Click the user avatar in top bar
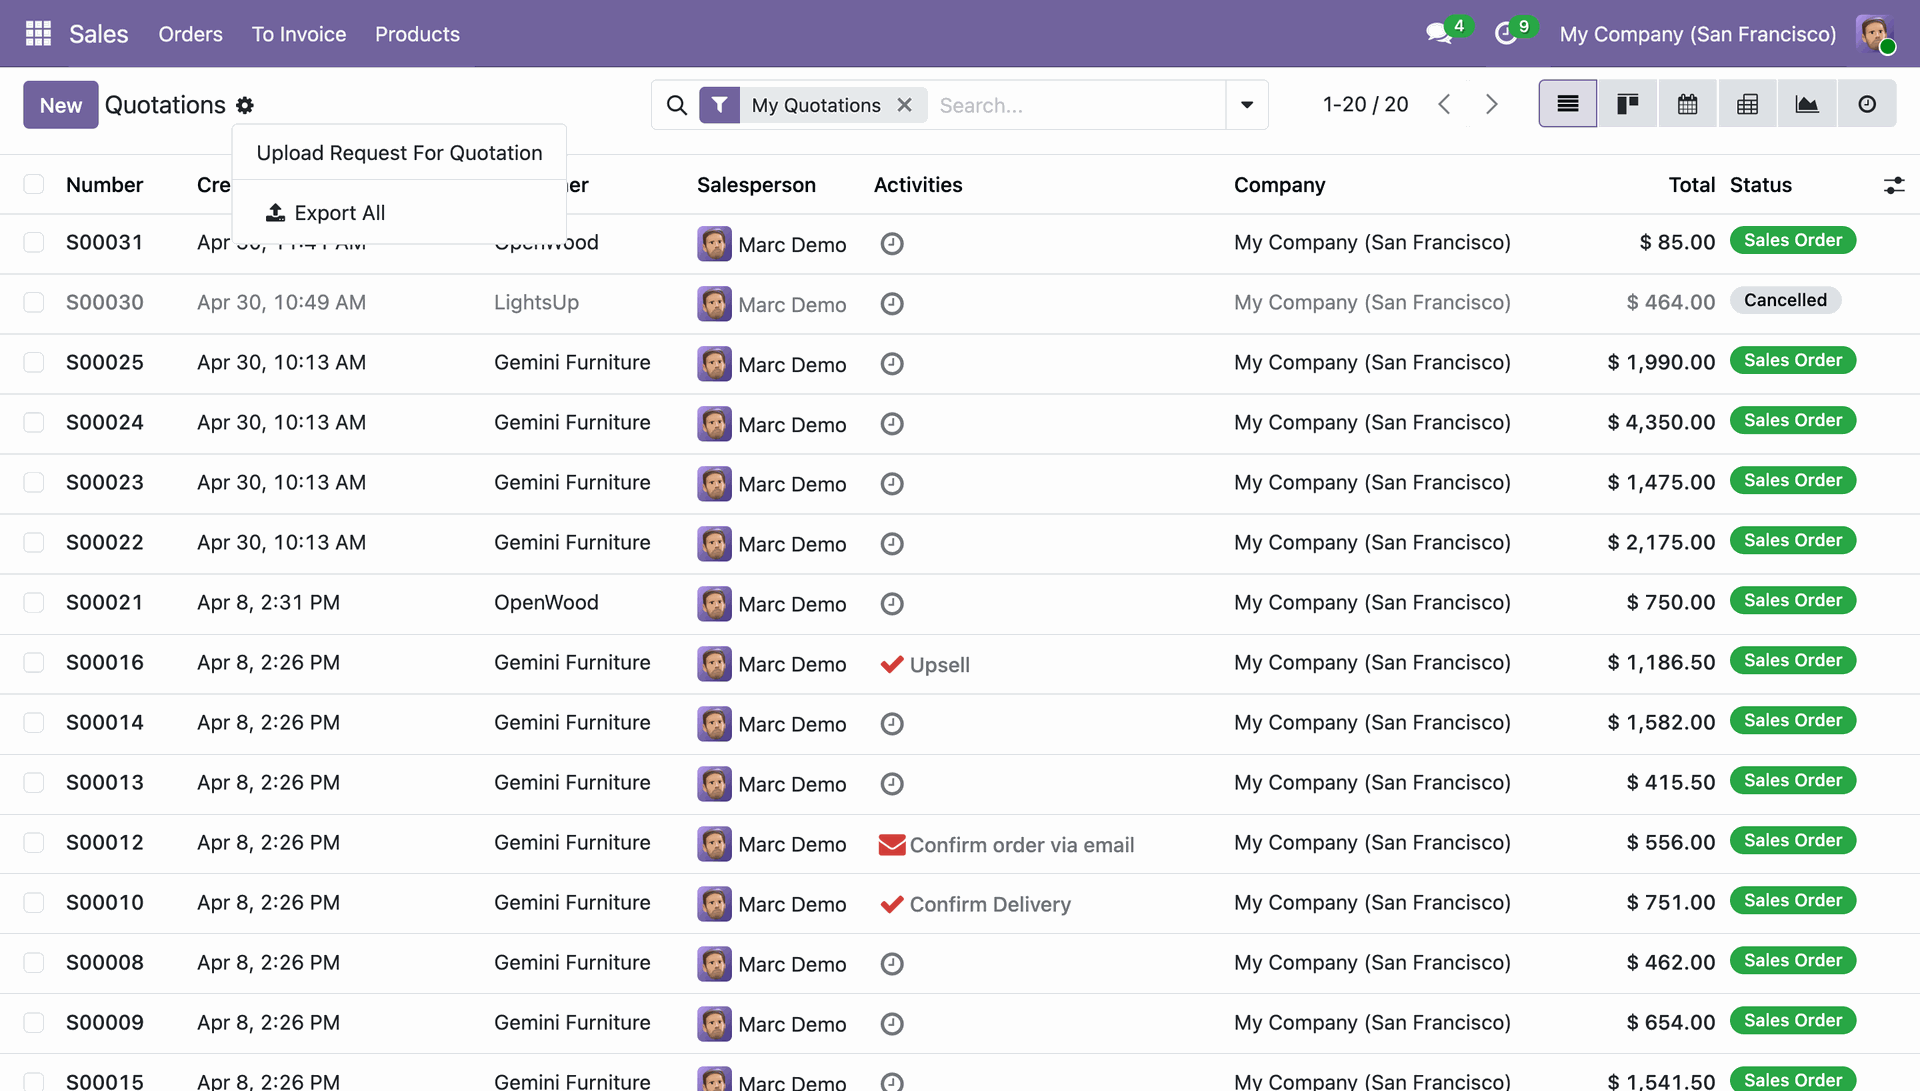This screenshot has height=1091, width=1920. [x=1875, y=34]
